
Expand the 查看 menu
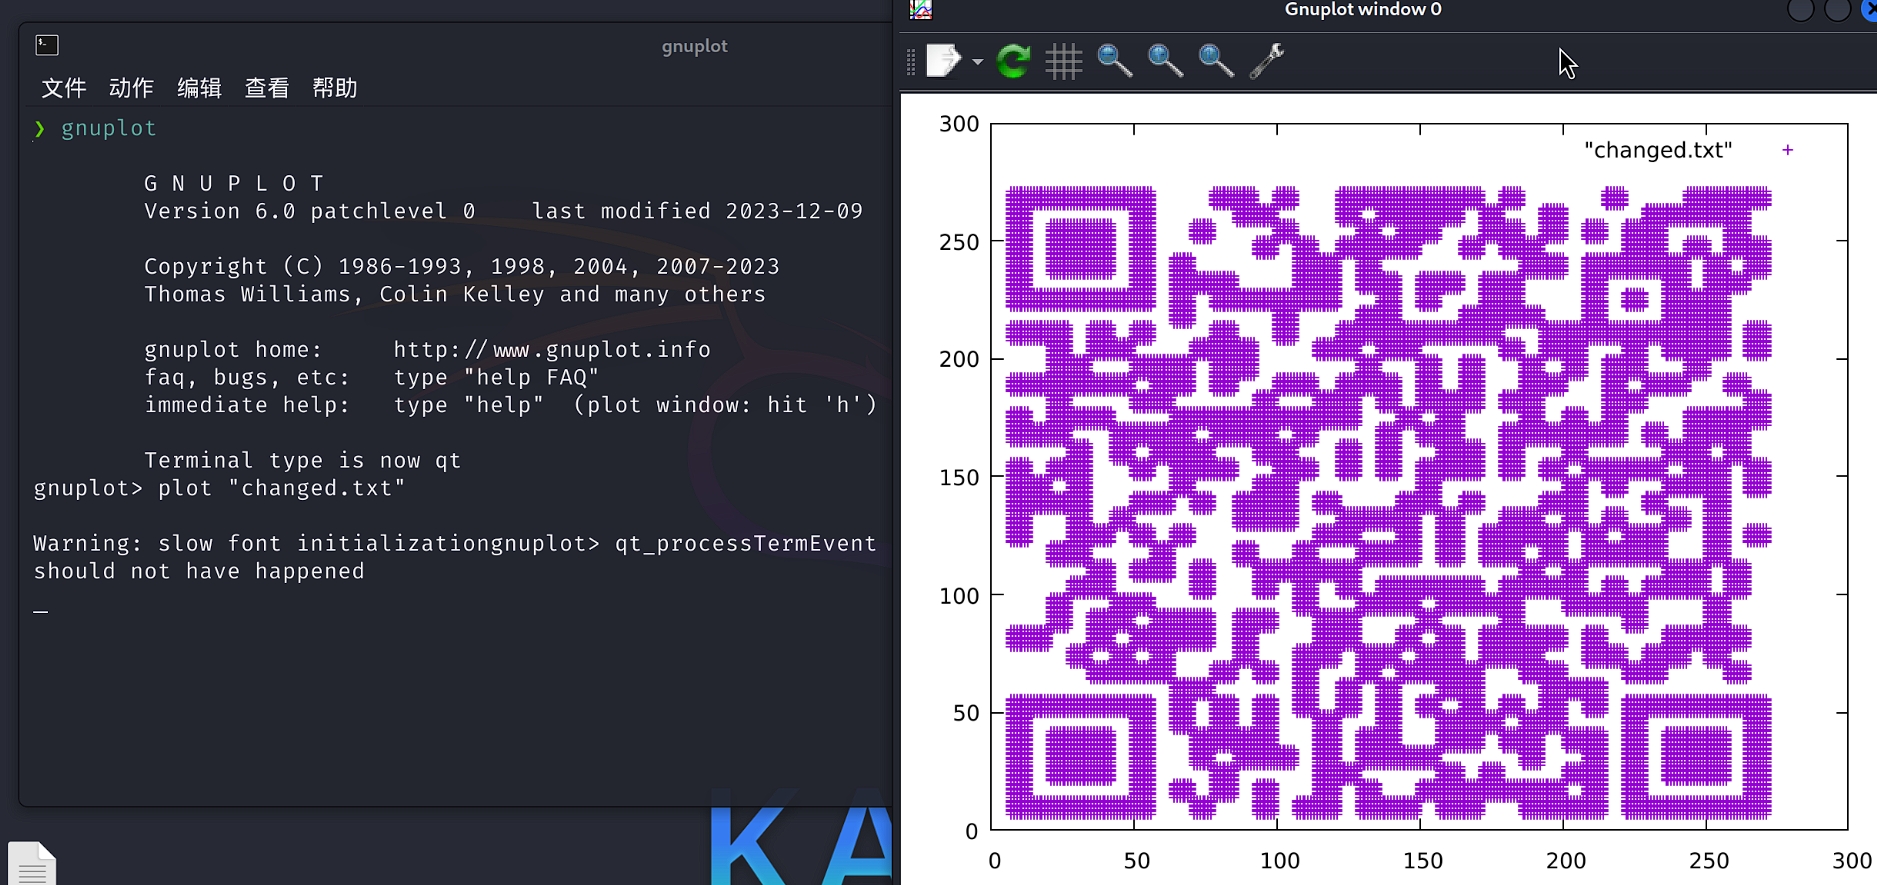click(x=267, y=88)
